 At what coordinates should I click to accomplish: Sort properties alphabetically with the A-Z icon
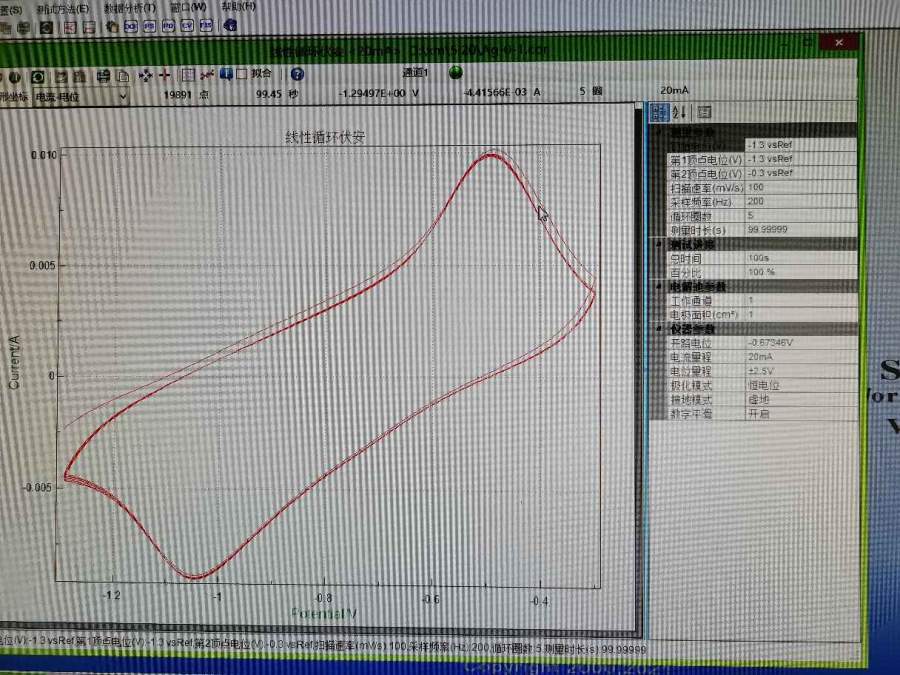pos(680,112)
